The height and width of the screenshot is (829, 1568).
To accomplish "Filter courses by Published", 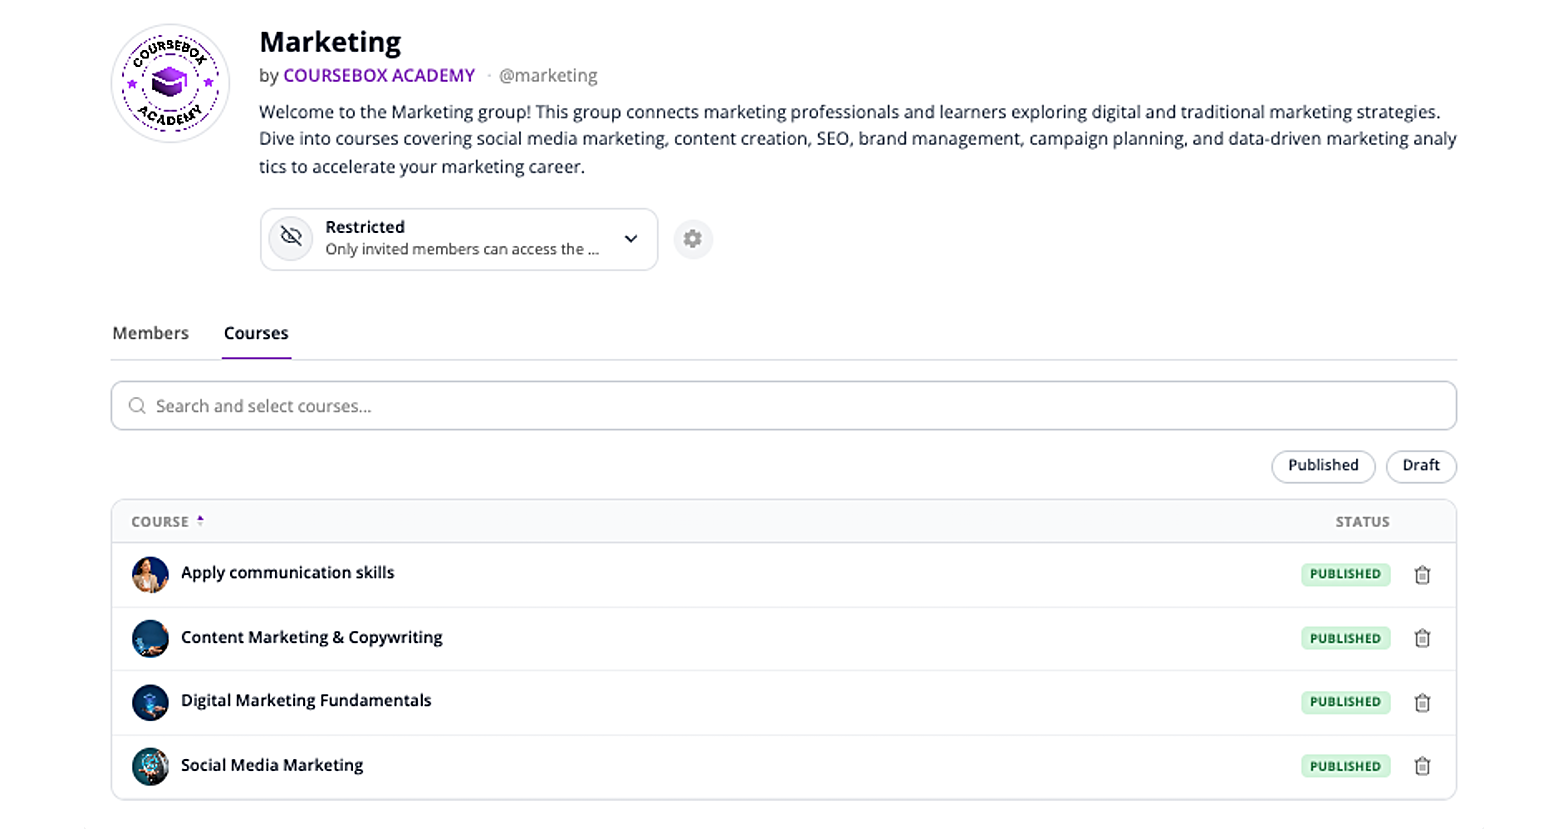I will (x=1323, y=466).
